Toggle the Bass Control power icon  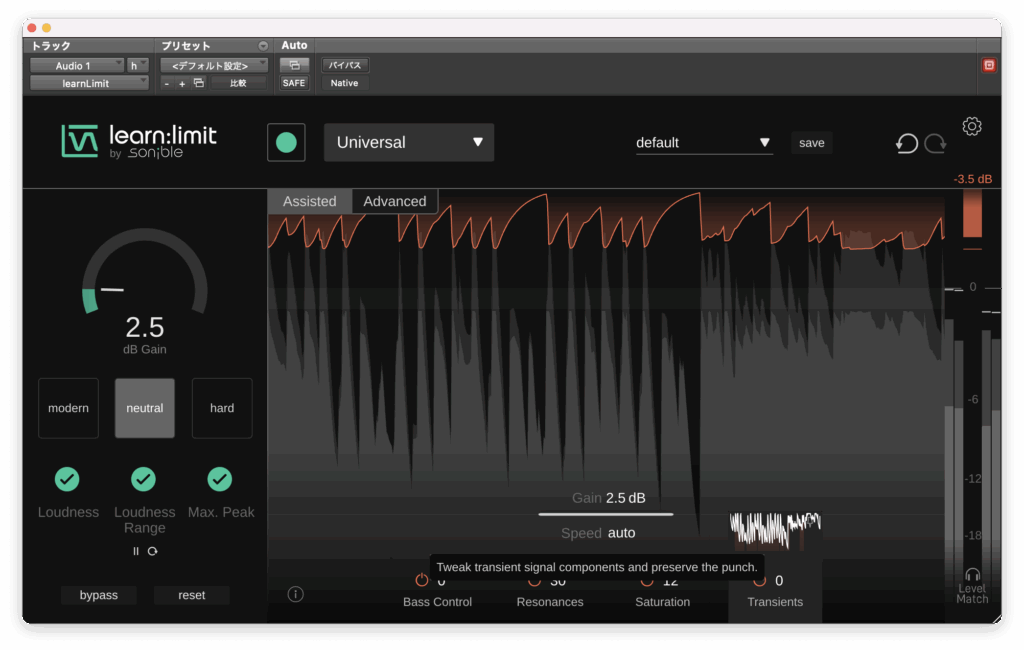click(422, 579)
